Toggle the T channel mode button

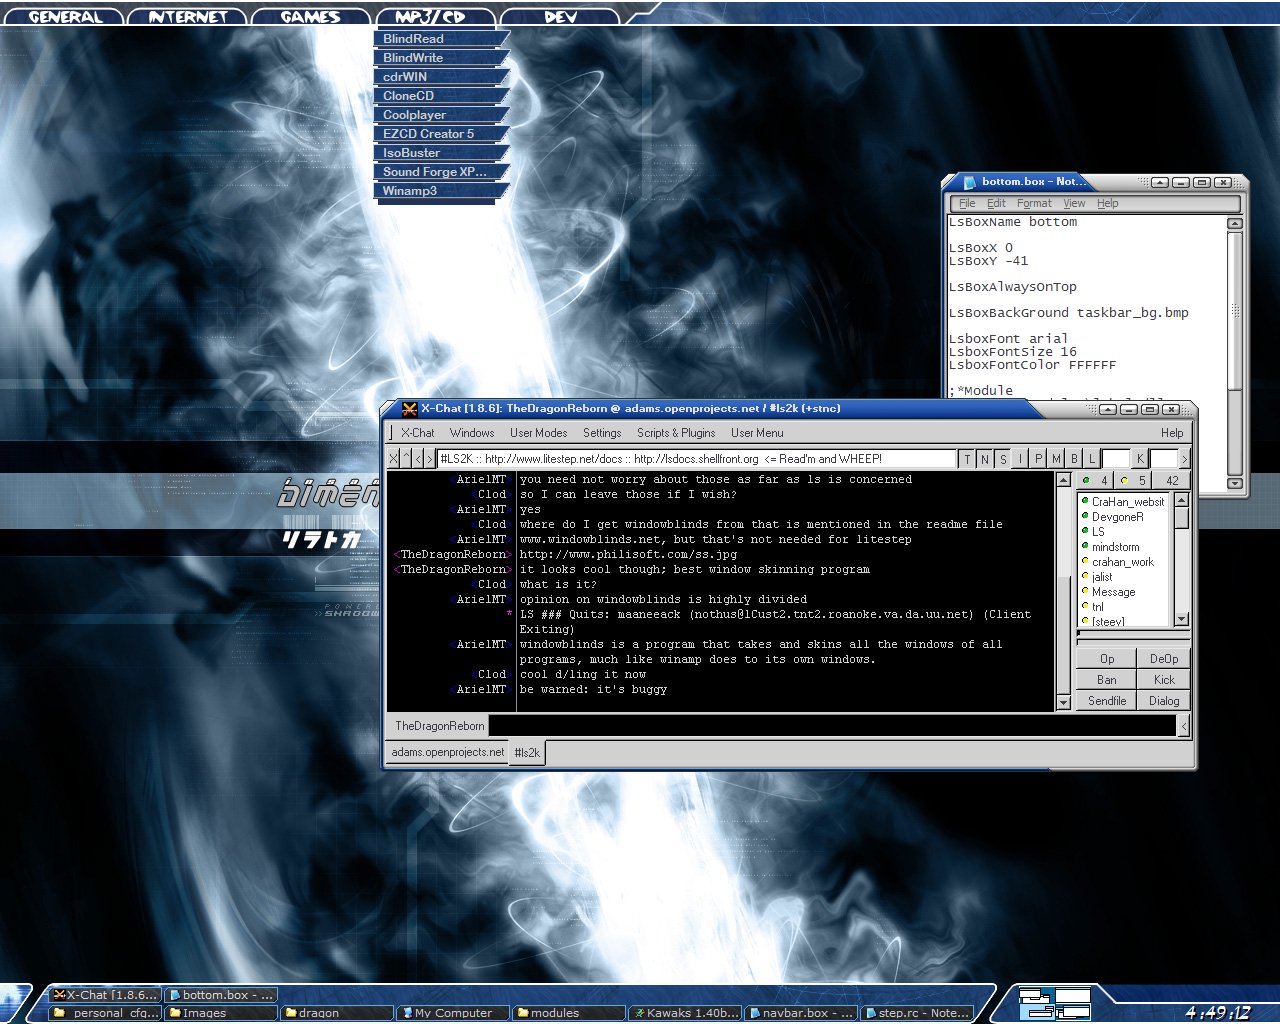967,459
